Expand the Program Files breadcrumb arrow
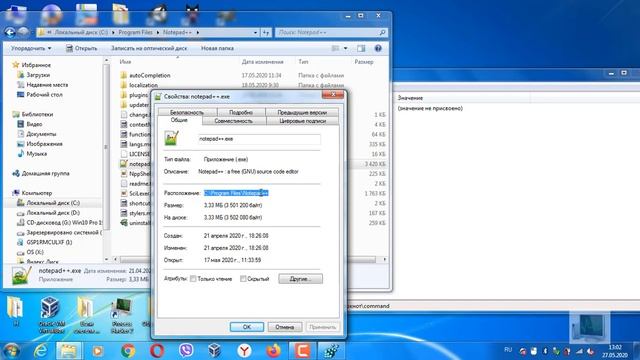Screen dimensions: 640x360 tap(158, 32)
